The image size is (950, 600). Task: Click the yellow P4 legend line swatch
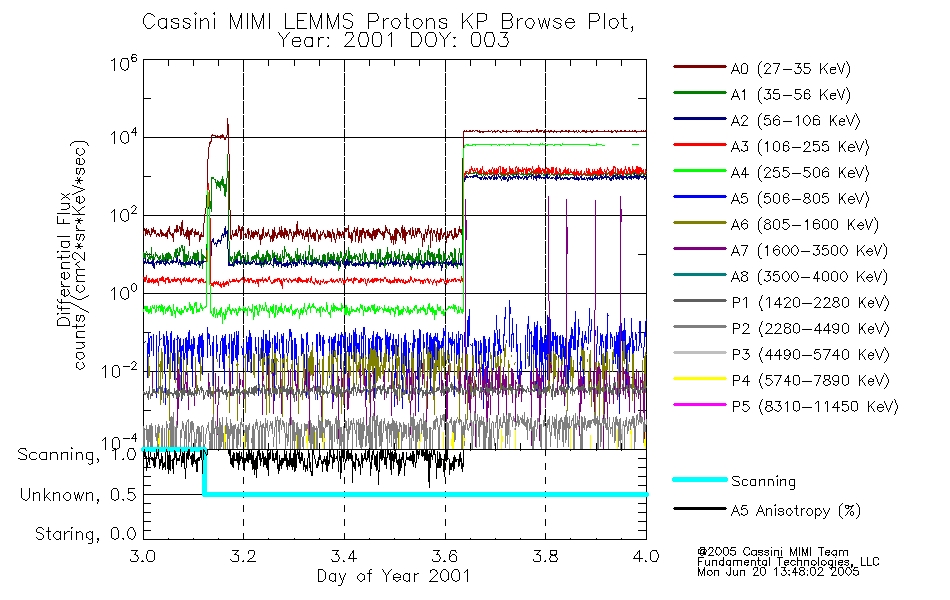pos(699,379)
